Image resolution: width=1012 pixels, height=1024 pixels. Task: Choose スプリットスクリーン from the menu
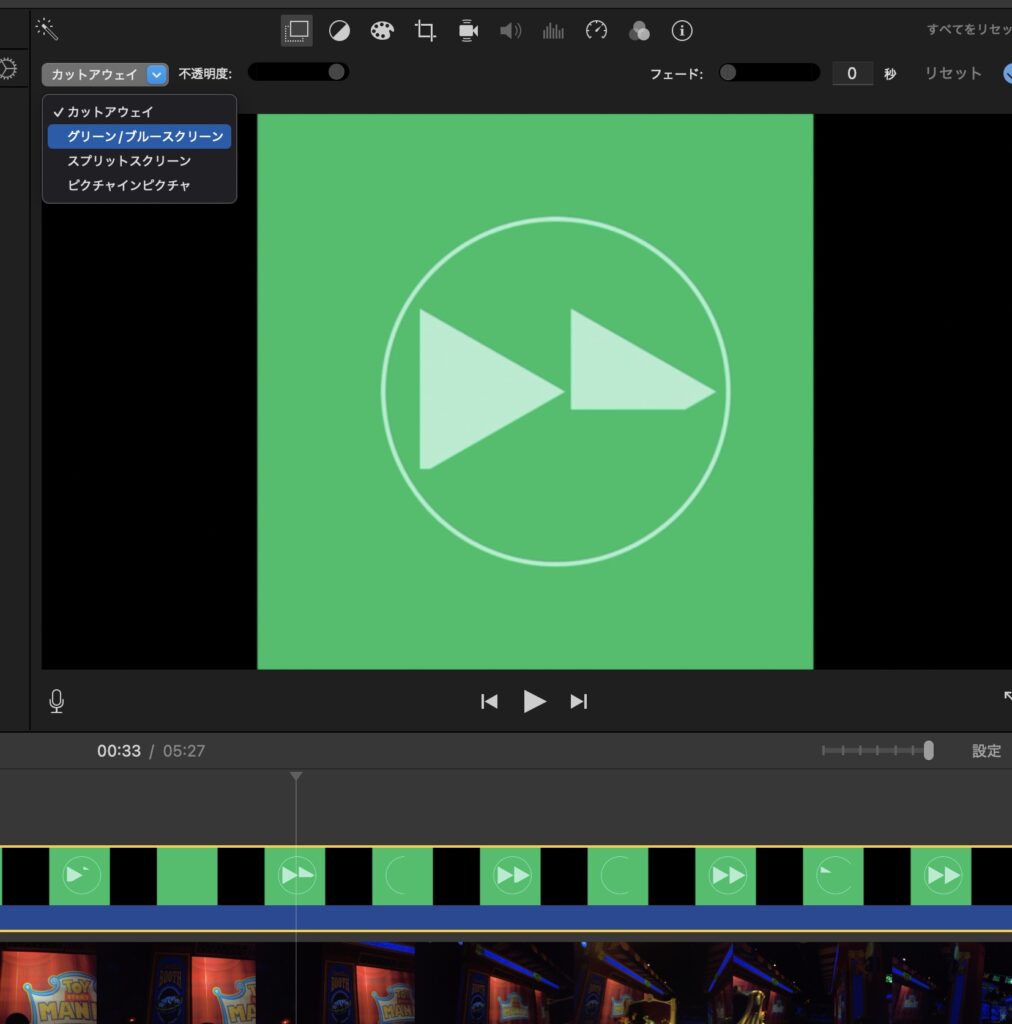click(129, 161)
